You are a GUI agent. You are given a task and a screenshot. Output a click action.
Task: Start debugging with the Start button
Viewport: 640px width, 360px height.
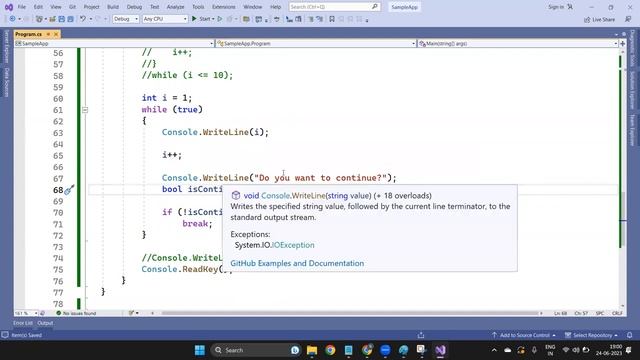point(201,19)
